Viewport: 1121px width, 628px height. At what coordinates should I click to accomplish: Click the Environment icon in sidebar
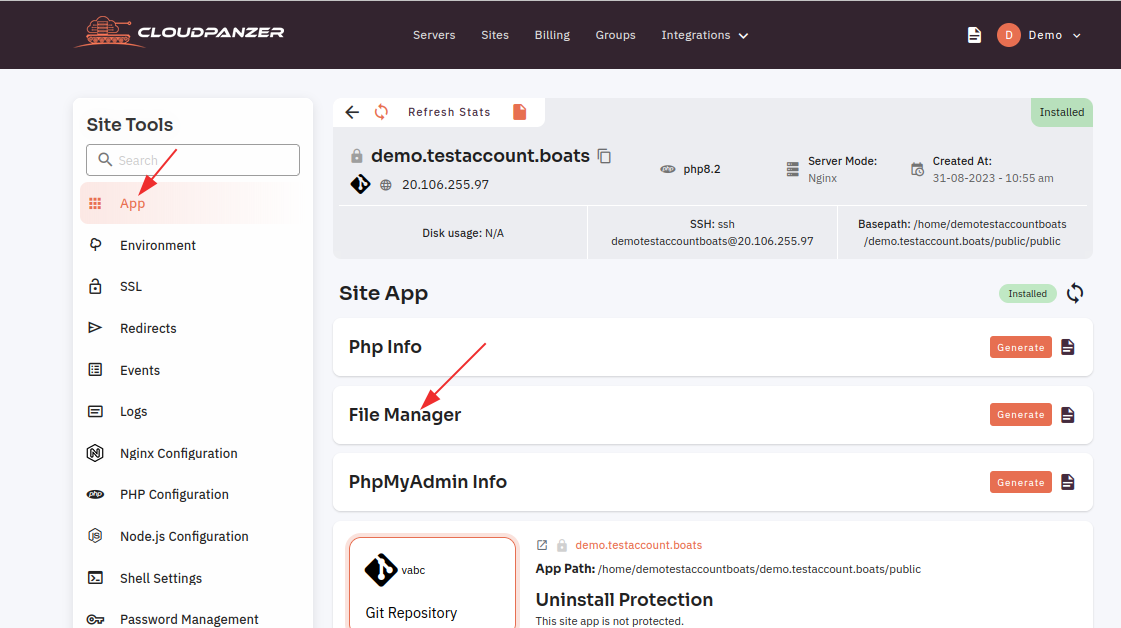tap(95, 245)
